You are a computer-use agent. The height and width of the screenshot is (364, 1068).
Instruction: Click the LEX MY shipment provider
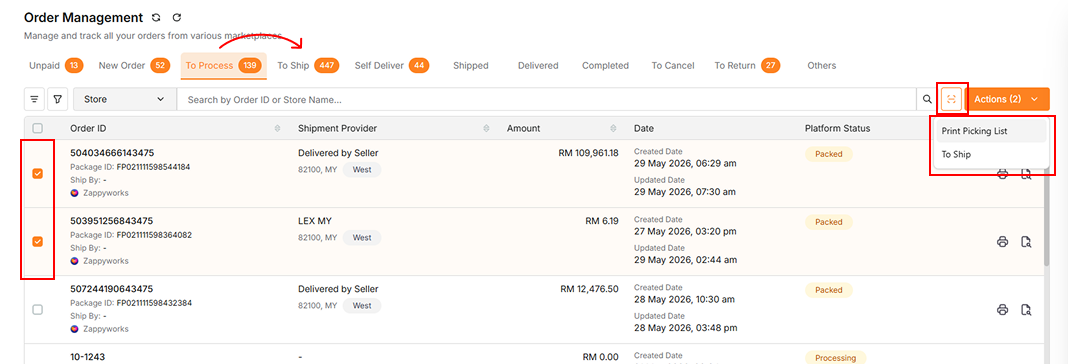pos(315,221)
